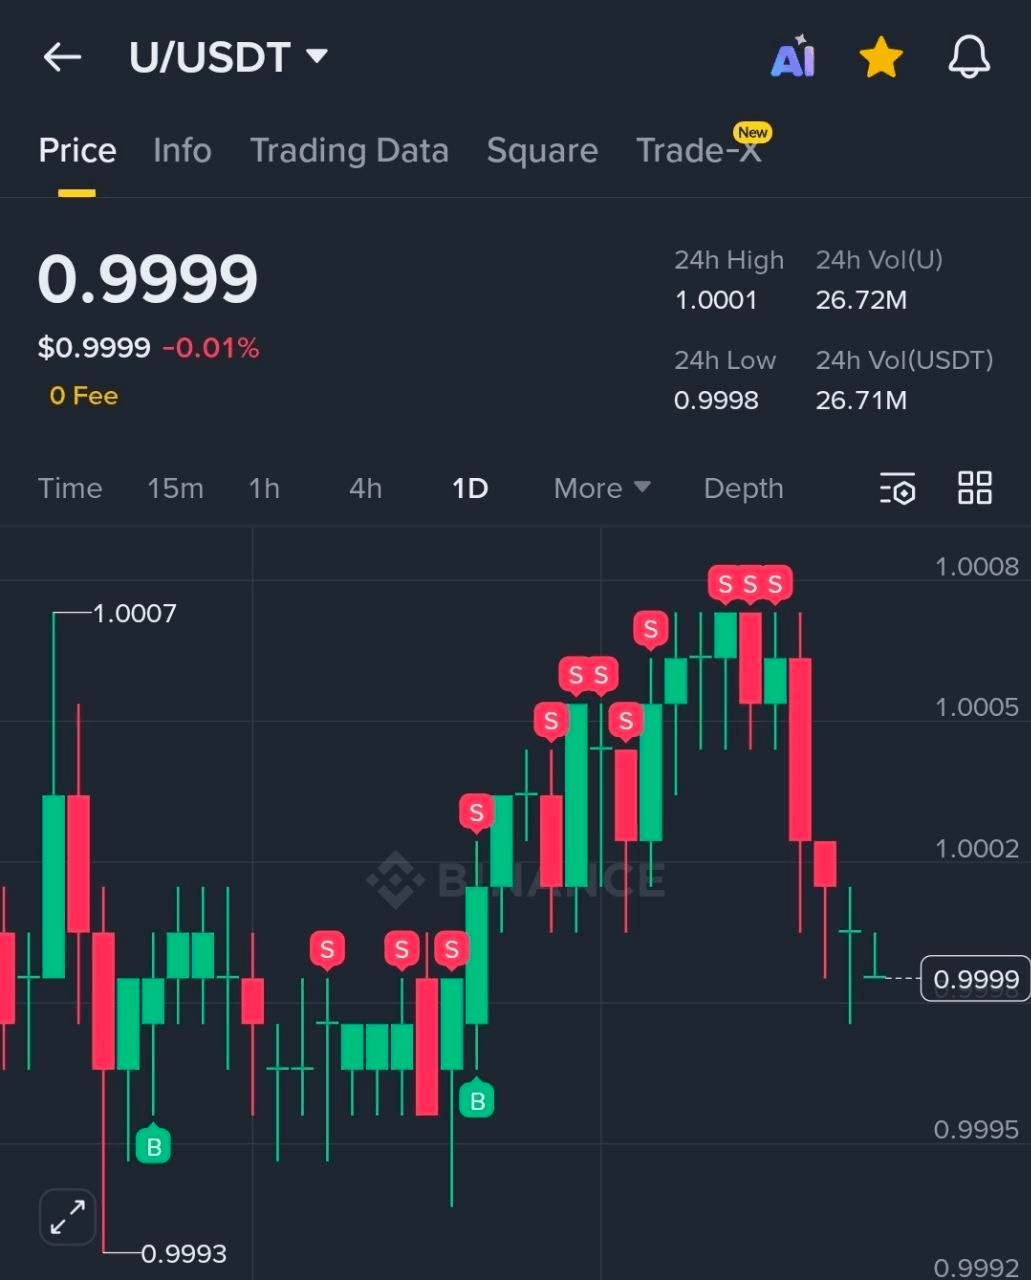Open the AI assistant icon
This screenshot has height=1280, width=1031.
793,58
